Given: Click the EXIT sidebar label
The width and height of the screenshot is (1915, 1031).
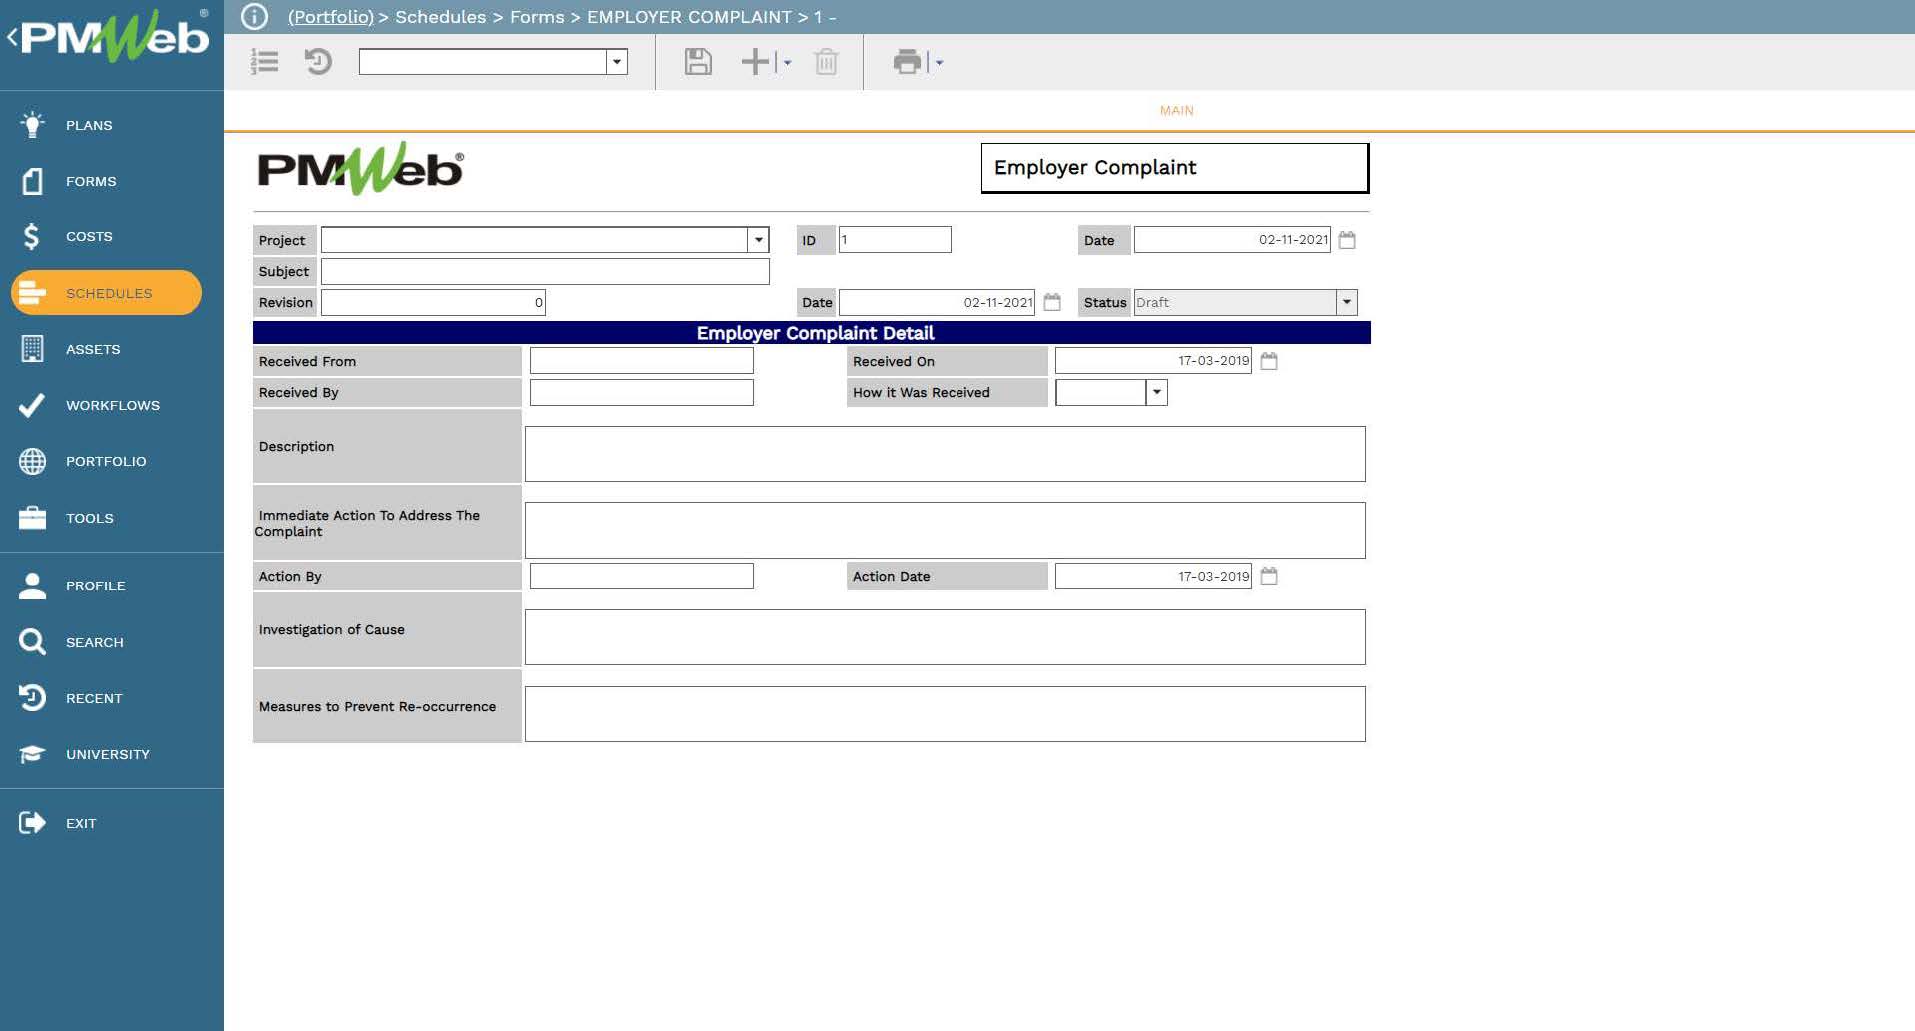Looking at the screenshot, I should click(x=81, y=823).
